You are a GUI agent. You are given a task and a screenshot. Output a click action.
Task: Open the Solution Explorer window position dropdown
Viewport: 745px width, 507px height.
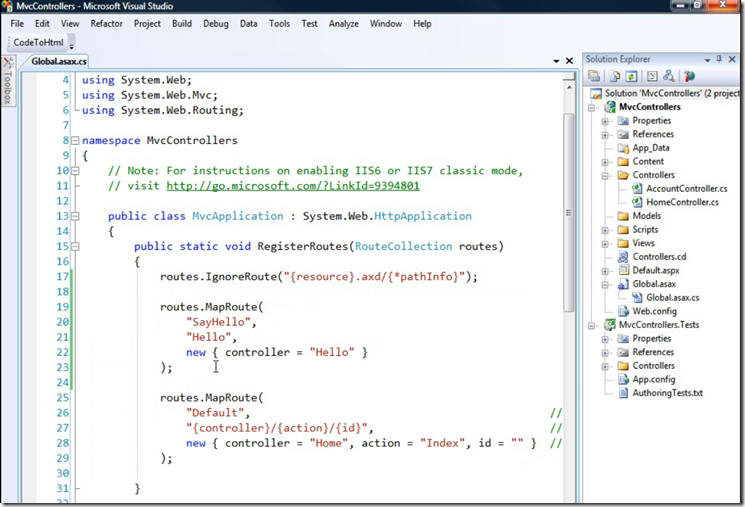click(x=707, y=60)
